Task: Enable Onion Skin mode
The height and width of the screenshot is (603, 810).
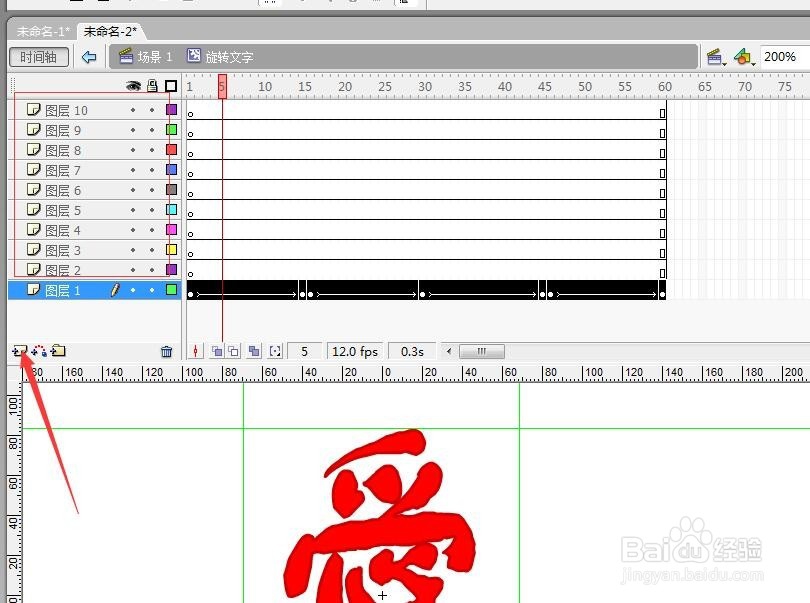Action: pos(217,351)
